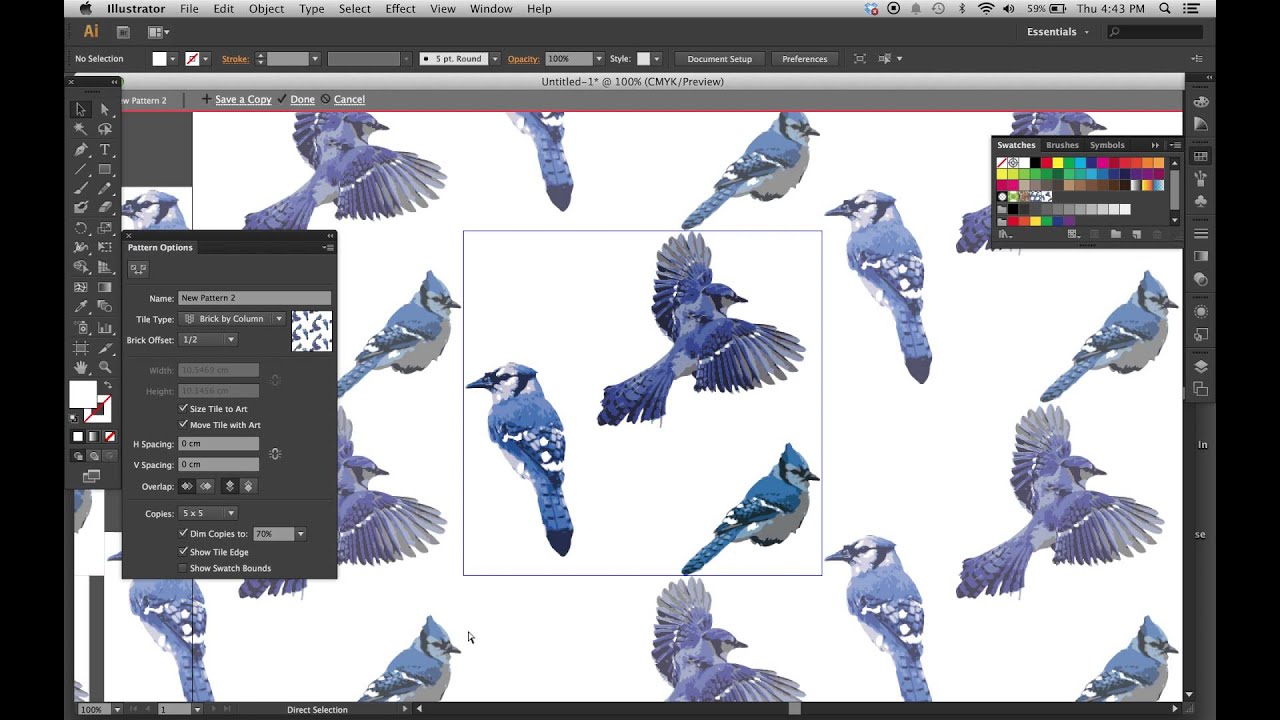Set overlap to Top in Front
1280x720 pixels.
[229, 486]
